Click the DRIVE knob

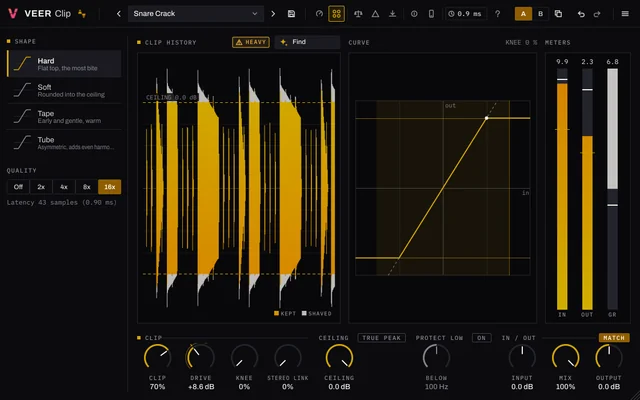click(201, 358)
